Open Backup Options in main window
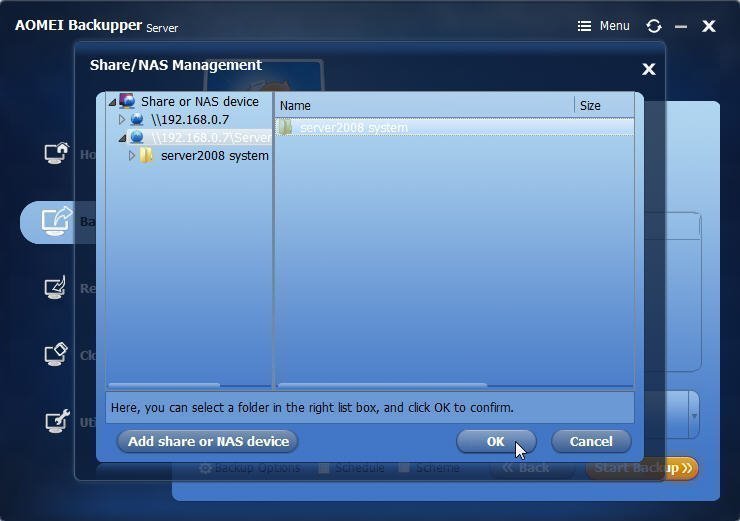The height and width of the screenshot is (521, 740). [249, 468]
